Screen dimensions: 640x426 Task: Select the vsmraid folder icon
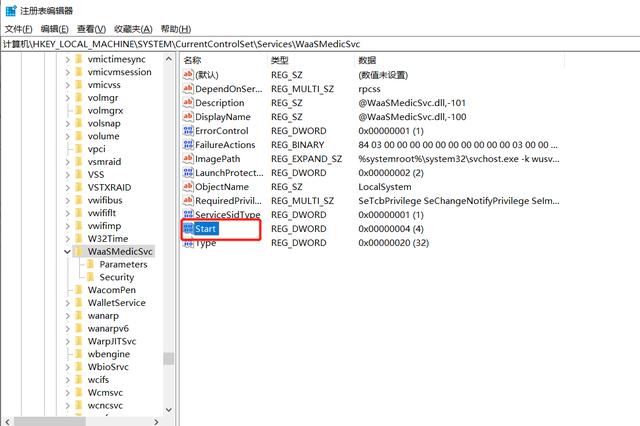(79, 162)
